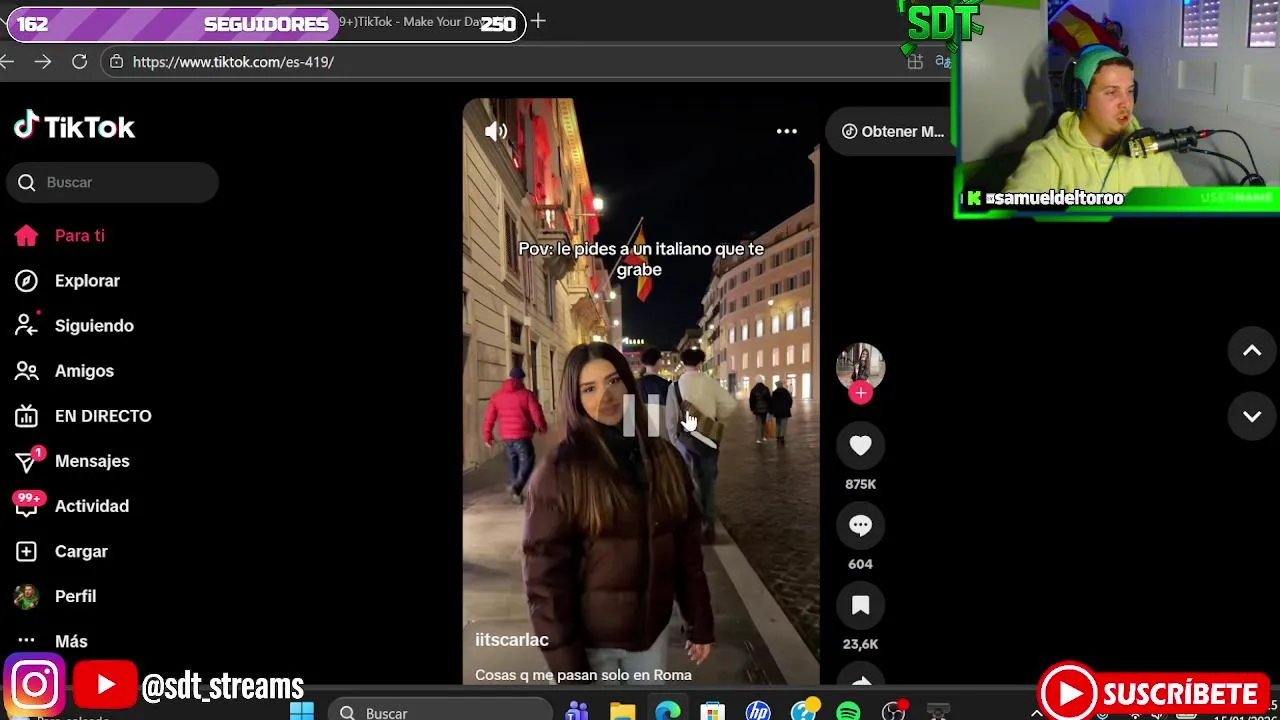Show hidden system tray icons chevron
This screenshot has height=720, width=1280.
point(1036,713)
